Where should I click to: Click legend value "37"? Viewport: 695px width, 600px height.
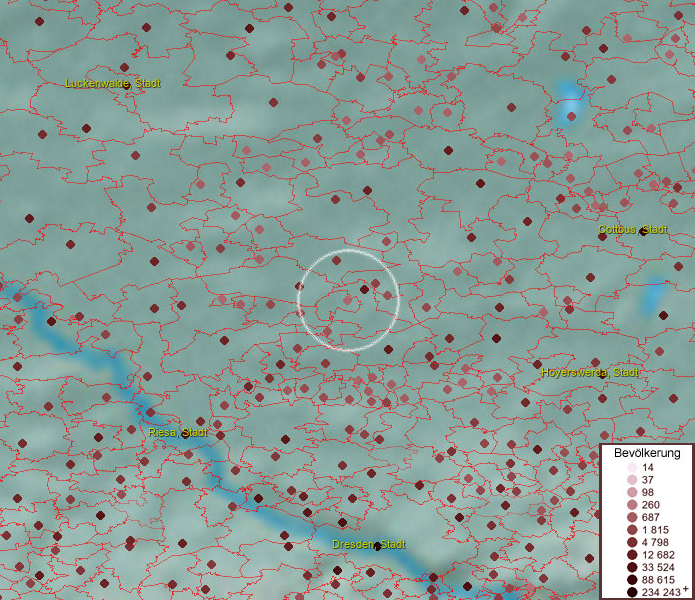[648, 479]
